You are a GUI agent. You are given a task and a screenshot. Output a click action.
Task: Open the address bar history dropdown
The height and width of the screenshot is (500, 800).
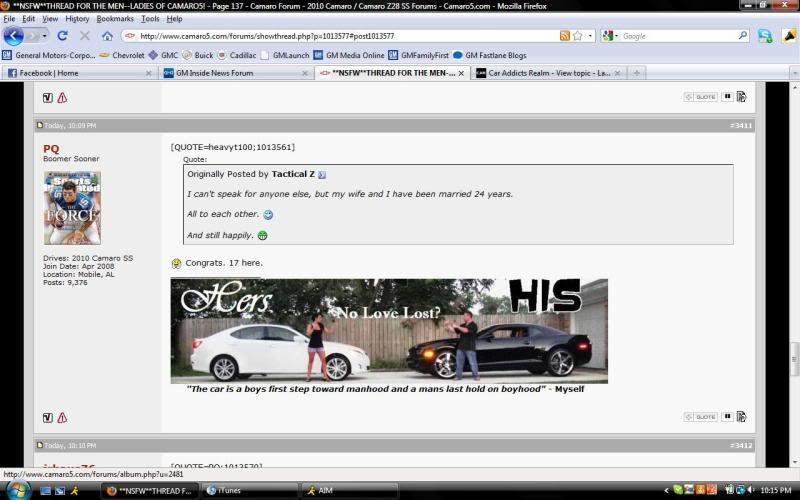pyautogui.click(x=592, y=36)
